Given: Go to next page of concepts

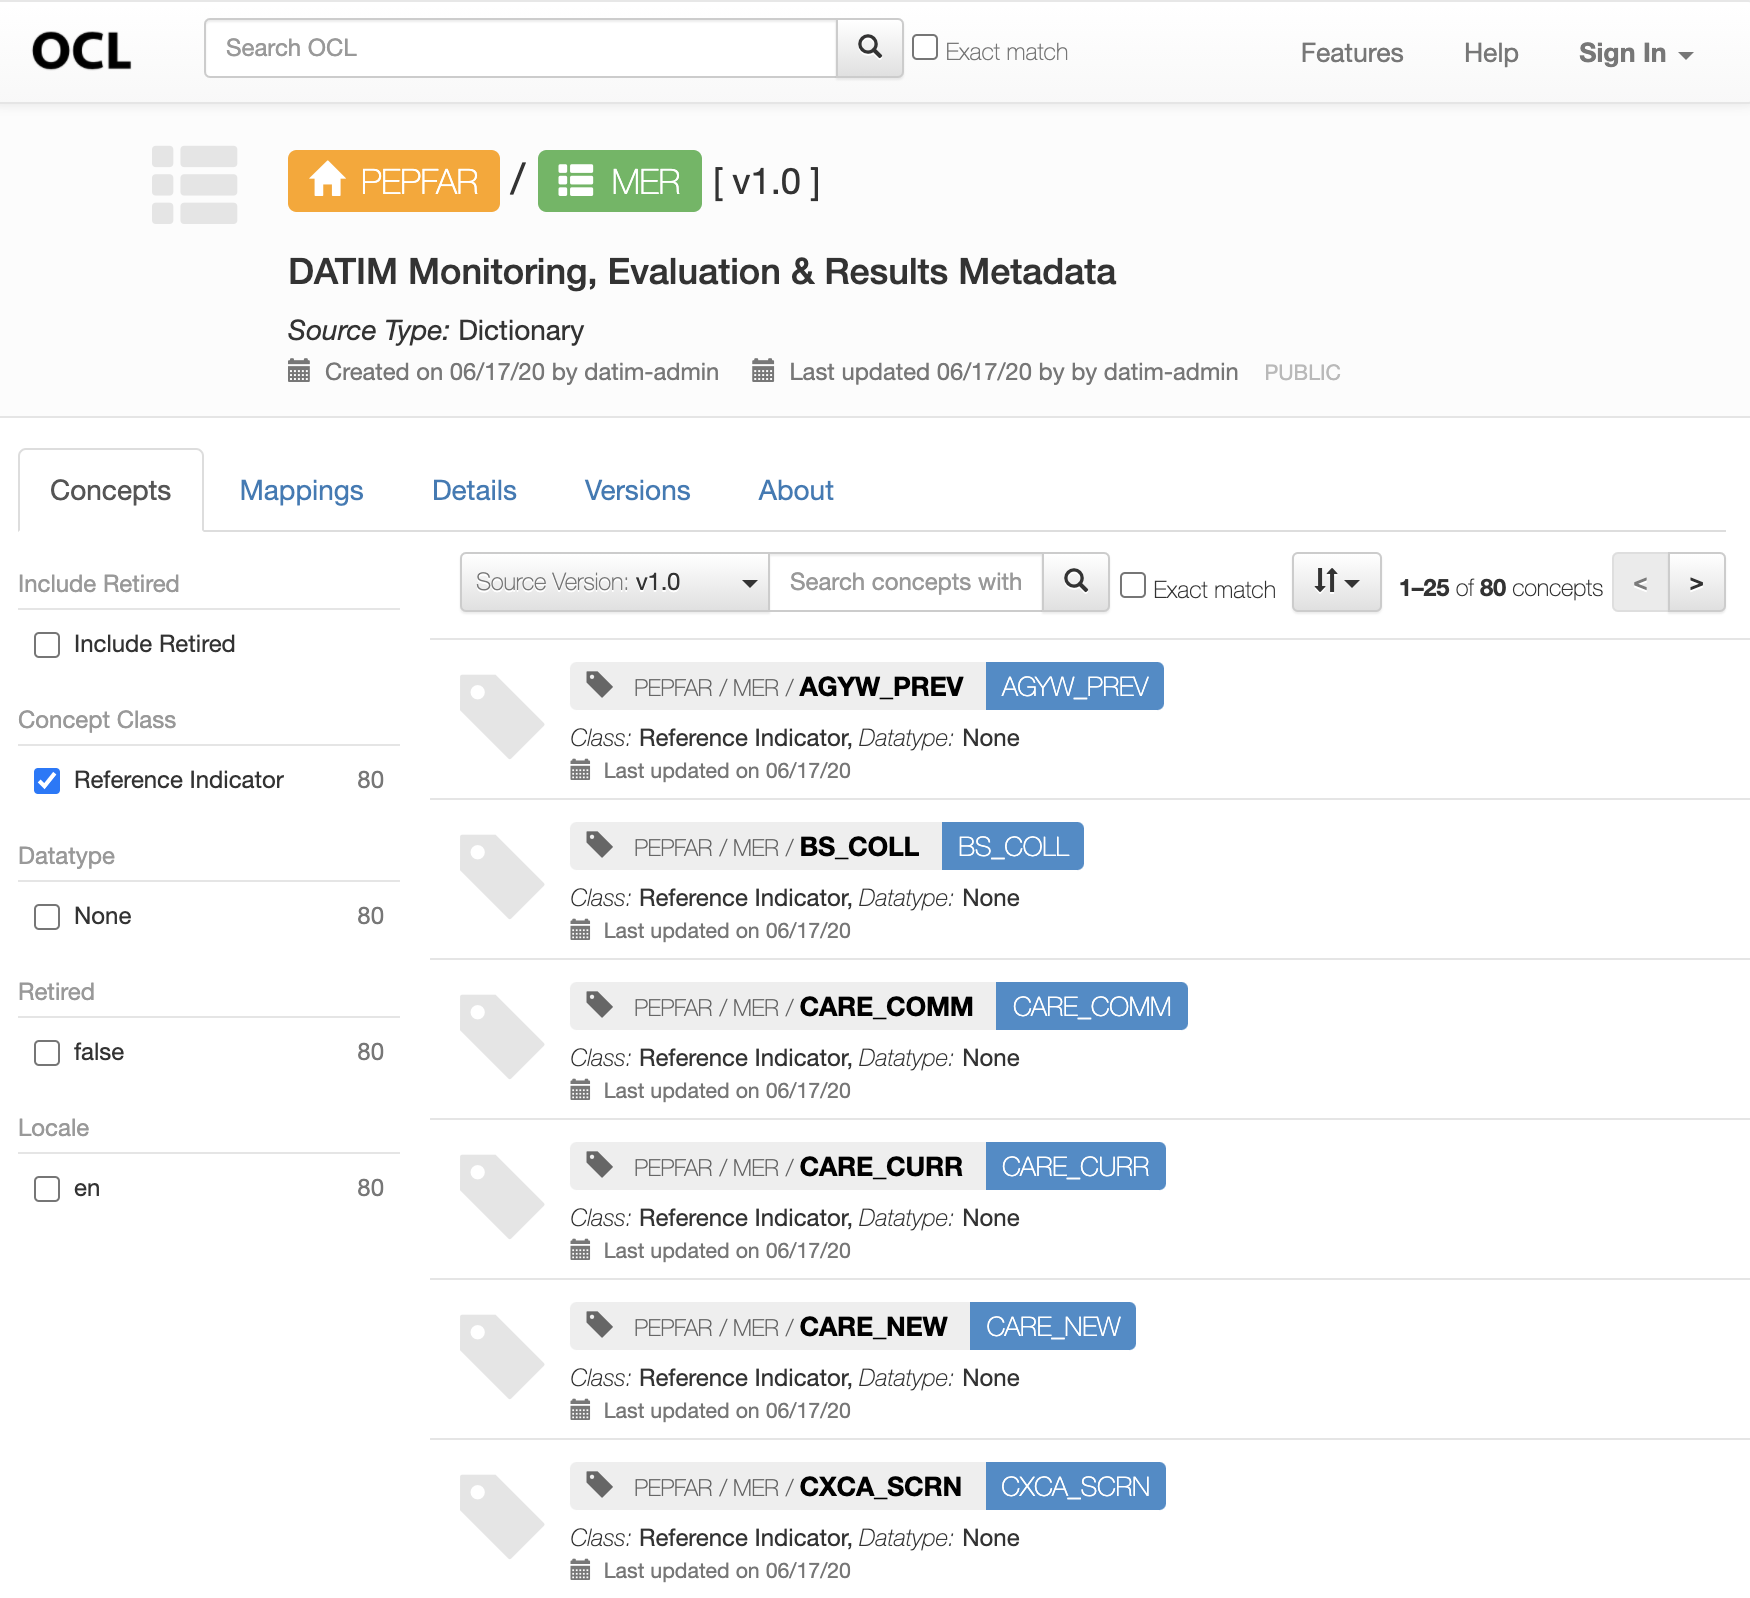Looking at the screenshot, I should click(1696, 583).
